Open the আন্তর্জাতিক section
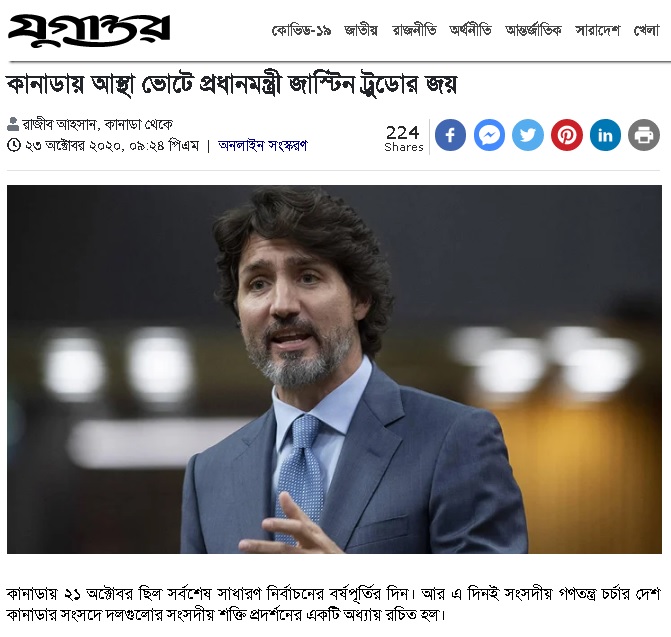 (533, 30)
